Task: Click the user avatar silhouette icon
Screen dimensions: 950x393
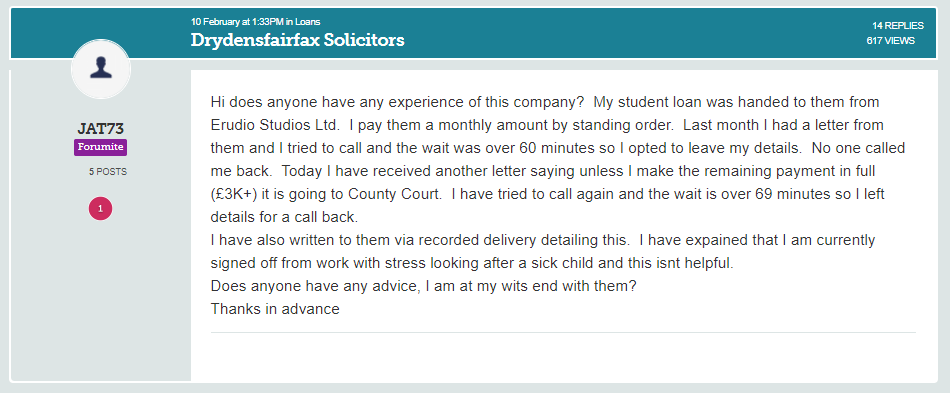Action: 101,69
